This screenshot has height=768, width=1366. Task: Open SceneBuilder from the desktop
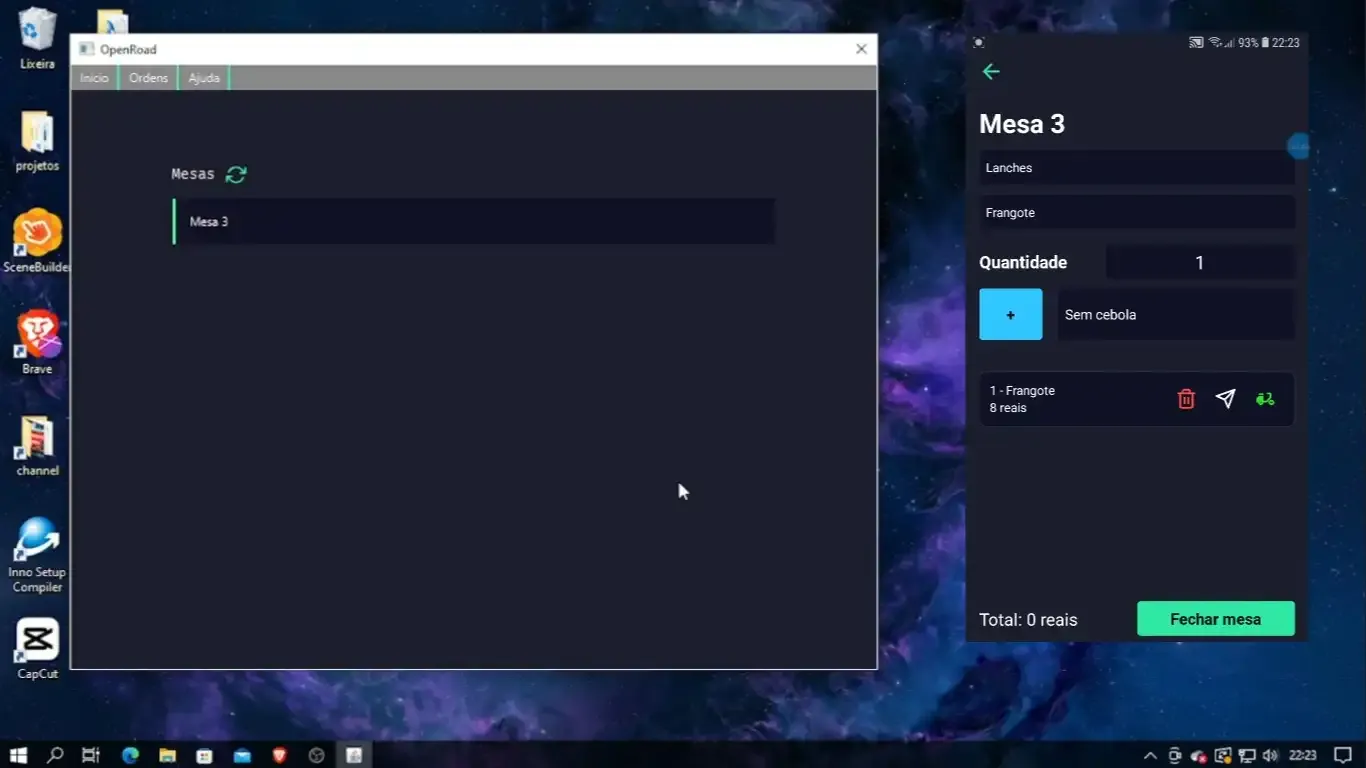(38, 234)
